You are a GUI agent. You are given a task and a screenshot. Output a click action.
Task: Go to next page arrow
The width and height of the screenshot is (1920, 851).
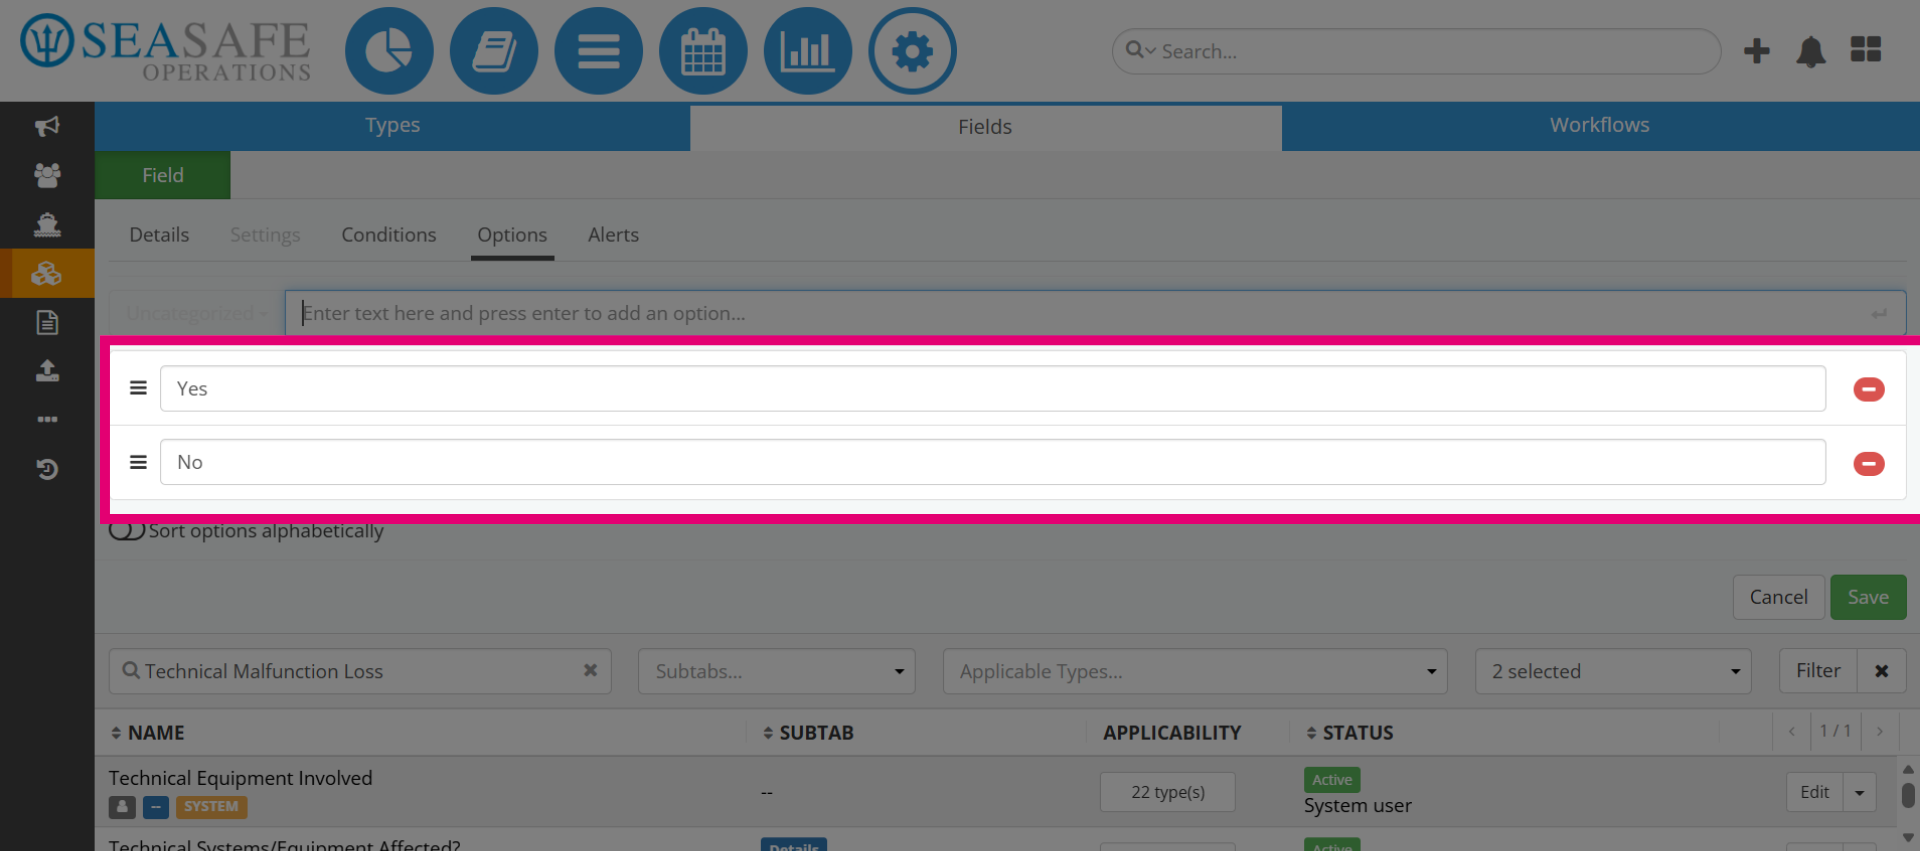coord(1880,731)
